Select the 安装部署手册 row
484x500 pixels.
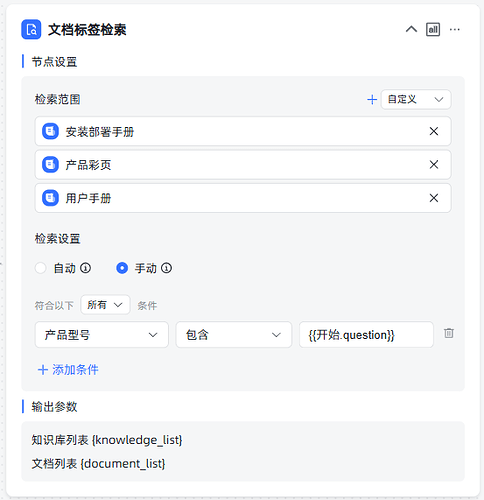coord(243,131)
